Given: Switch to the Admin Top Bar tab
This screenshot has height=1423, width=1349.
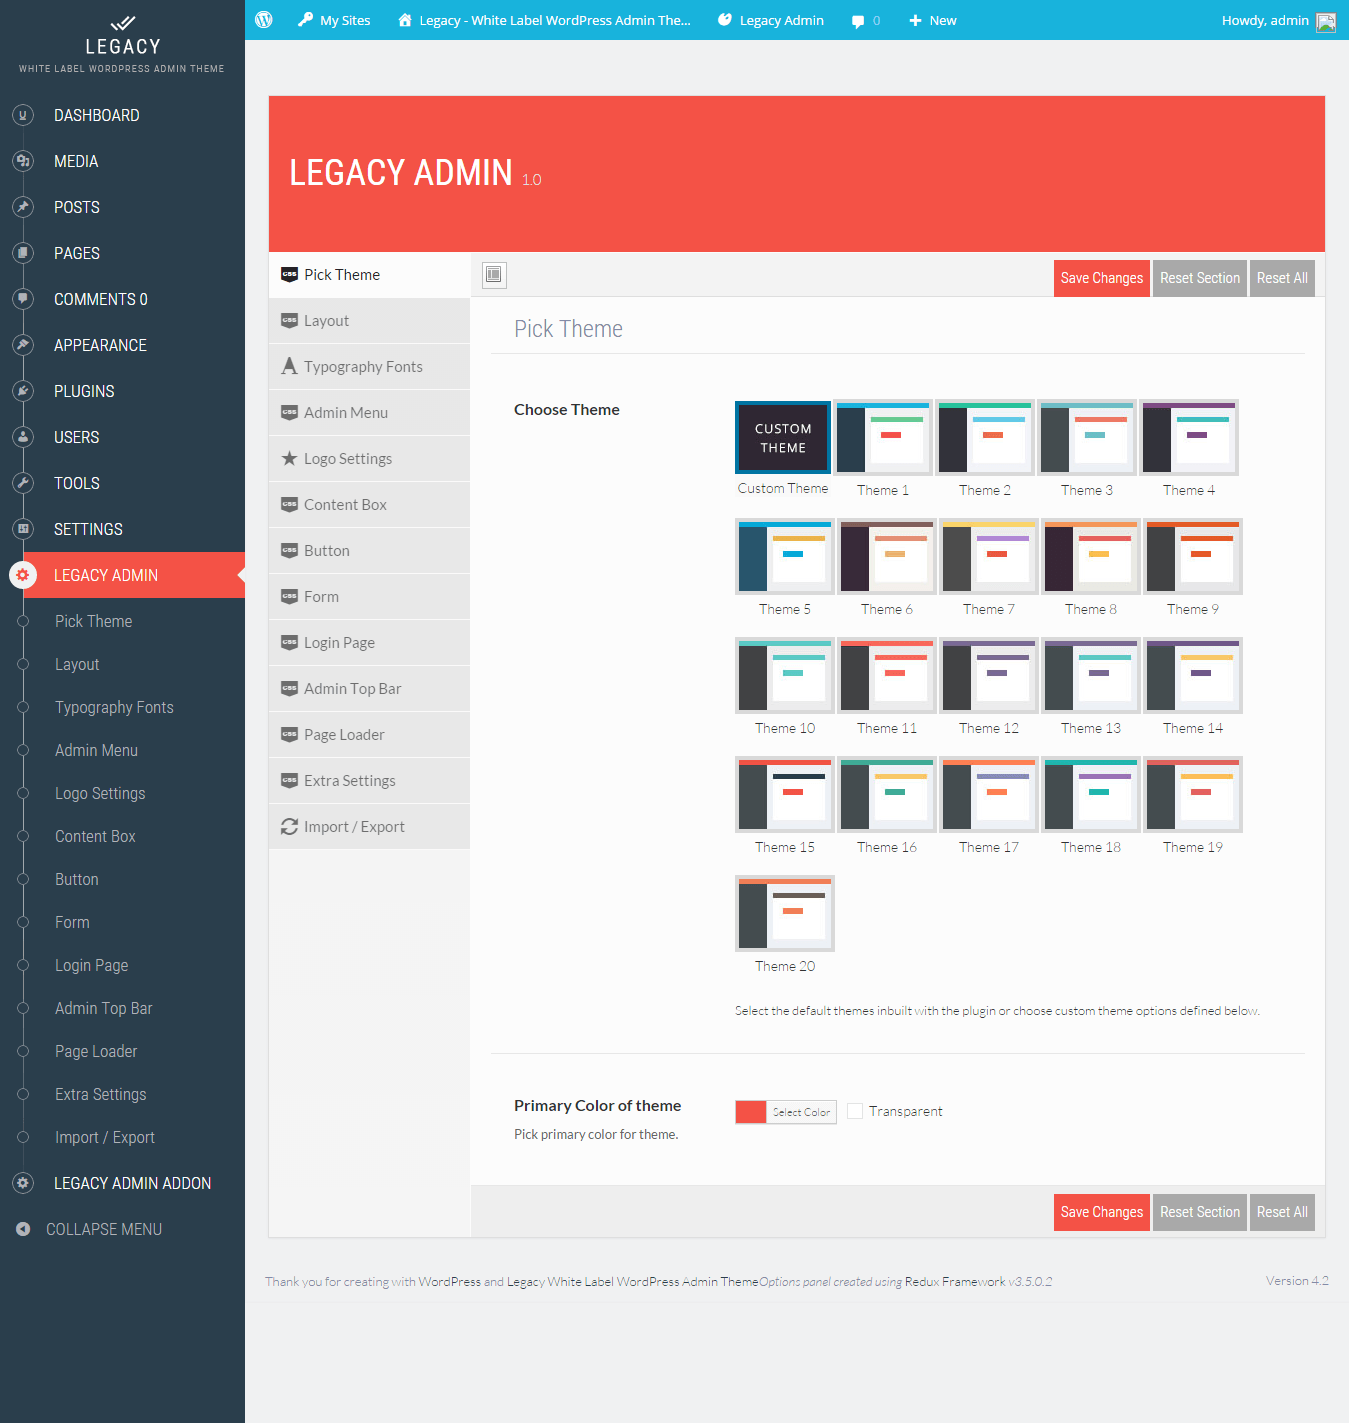Looking at the screenshot, I should [x=369, y=689].
